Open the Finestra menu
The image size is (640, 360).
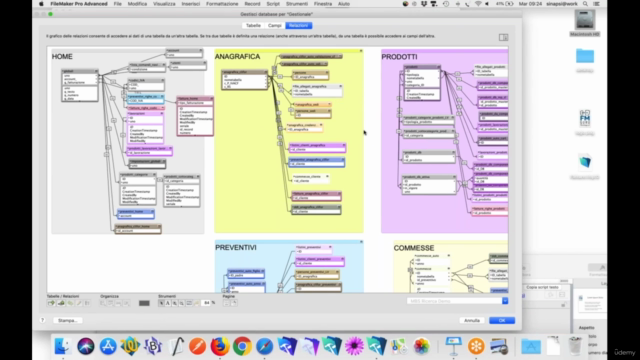323,4
